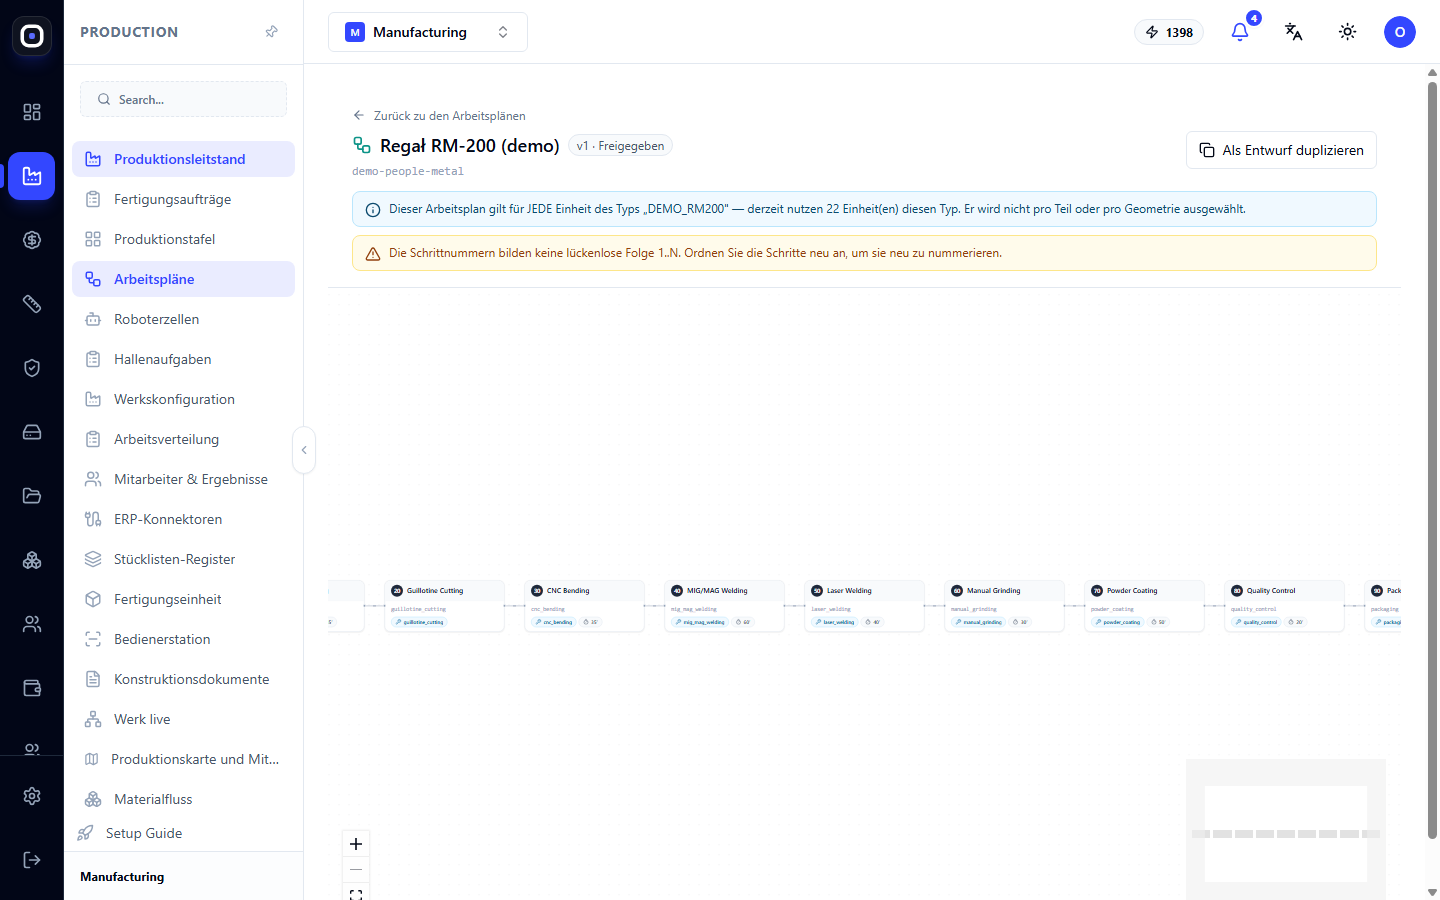Open Produktionsleitstand in the sidebar
This screenshot has width=1440, height=900.
coord(183,159)
